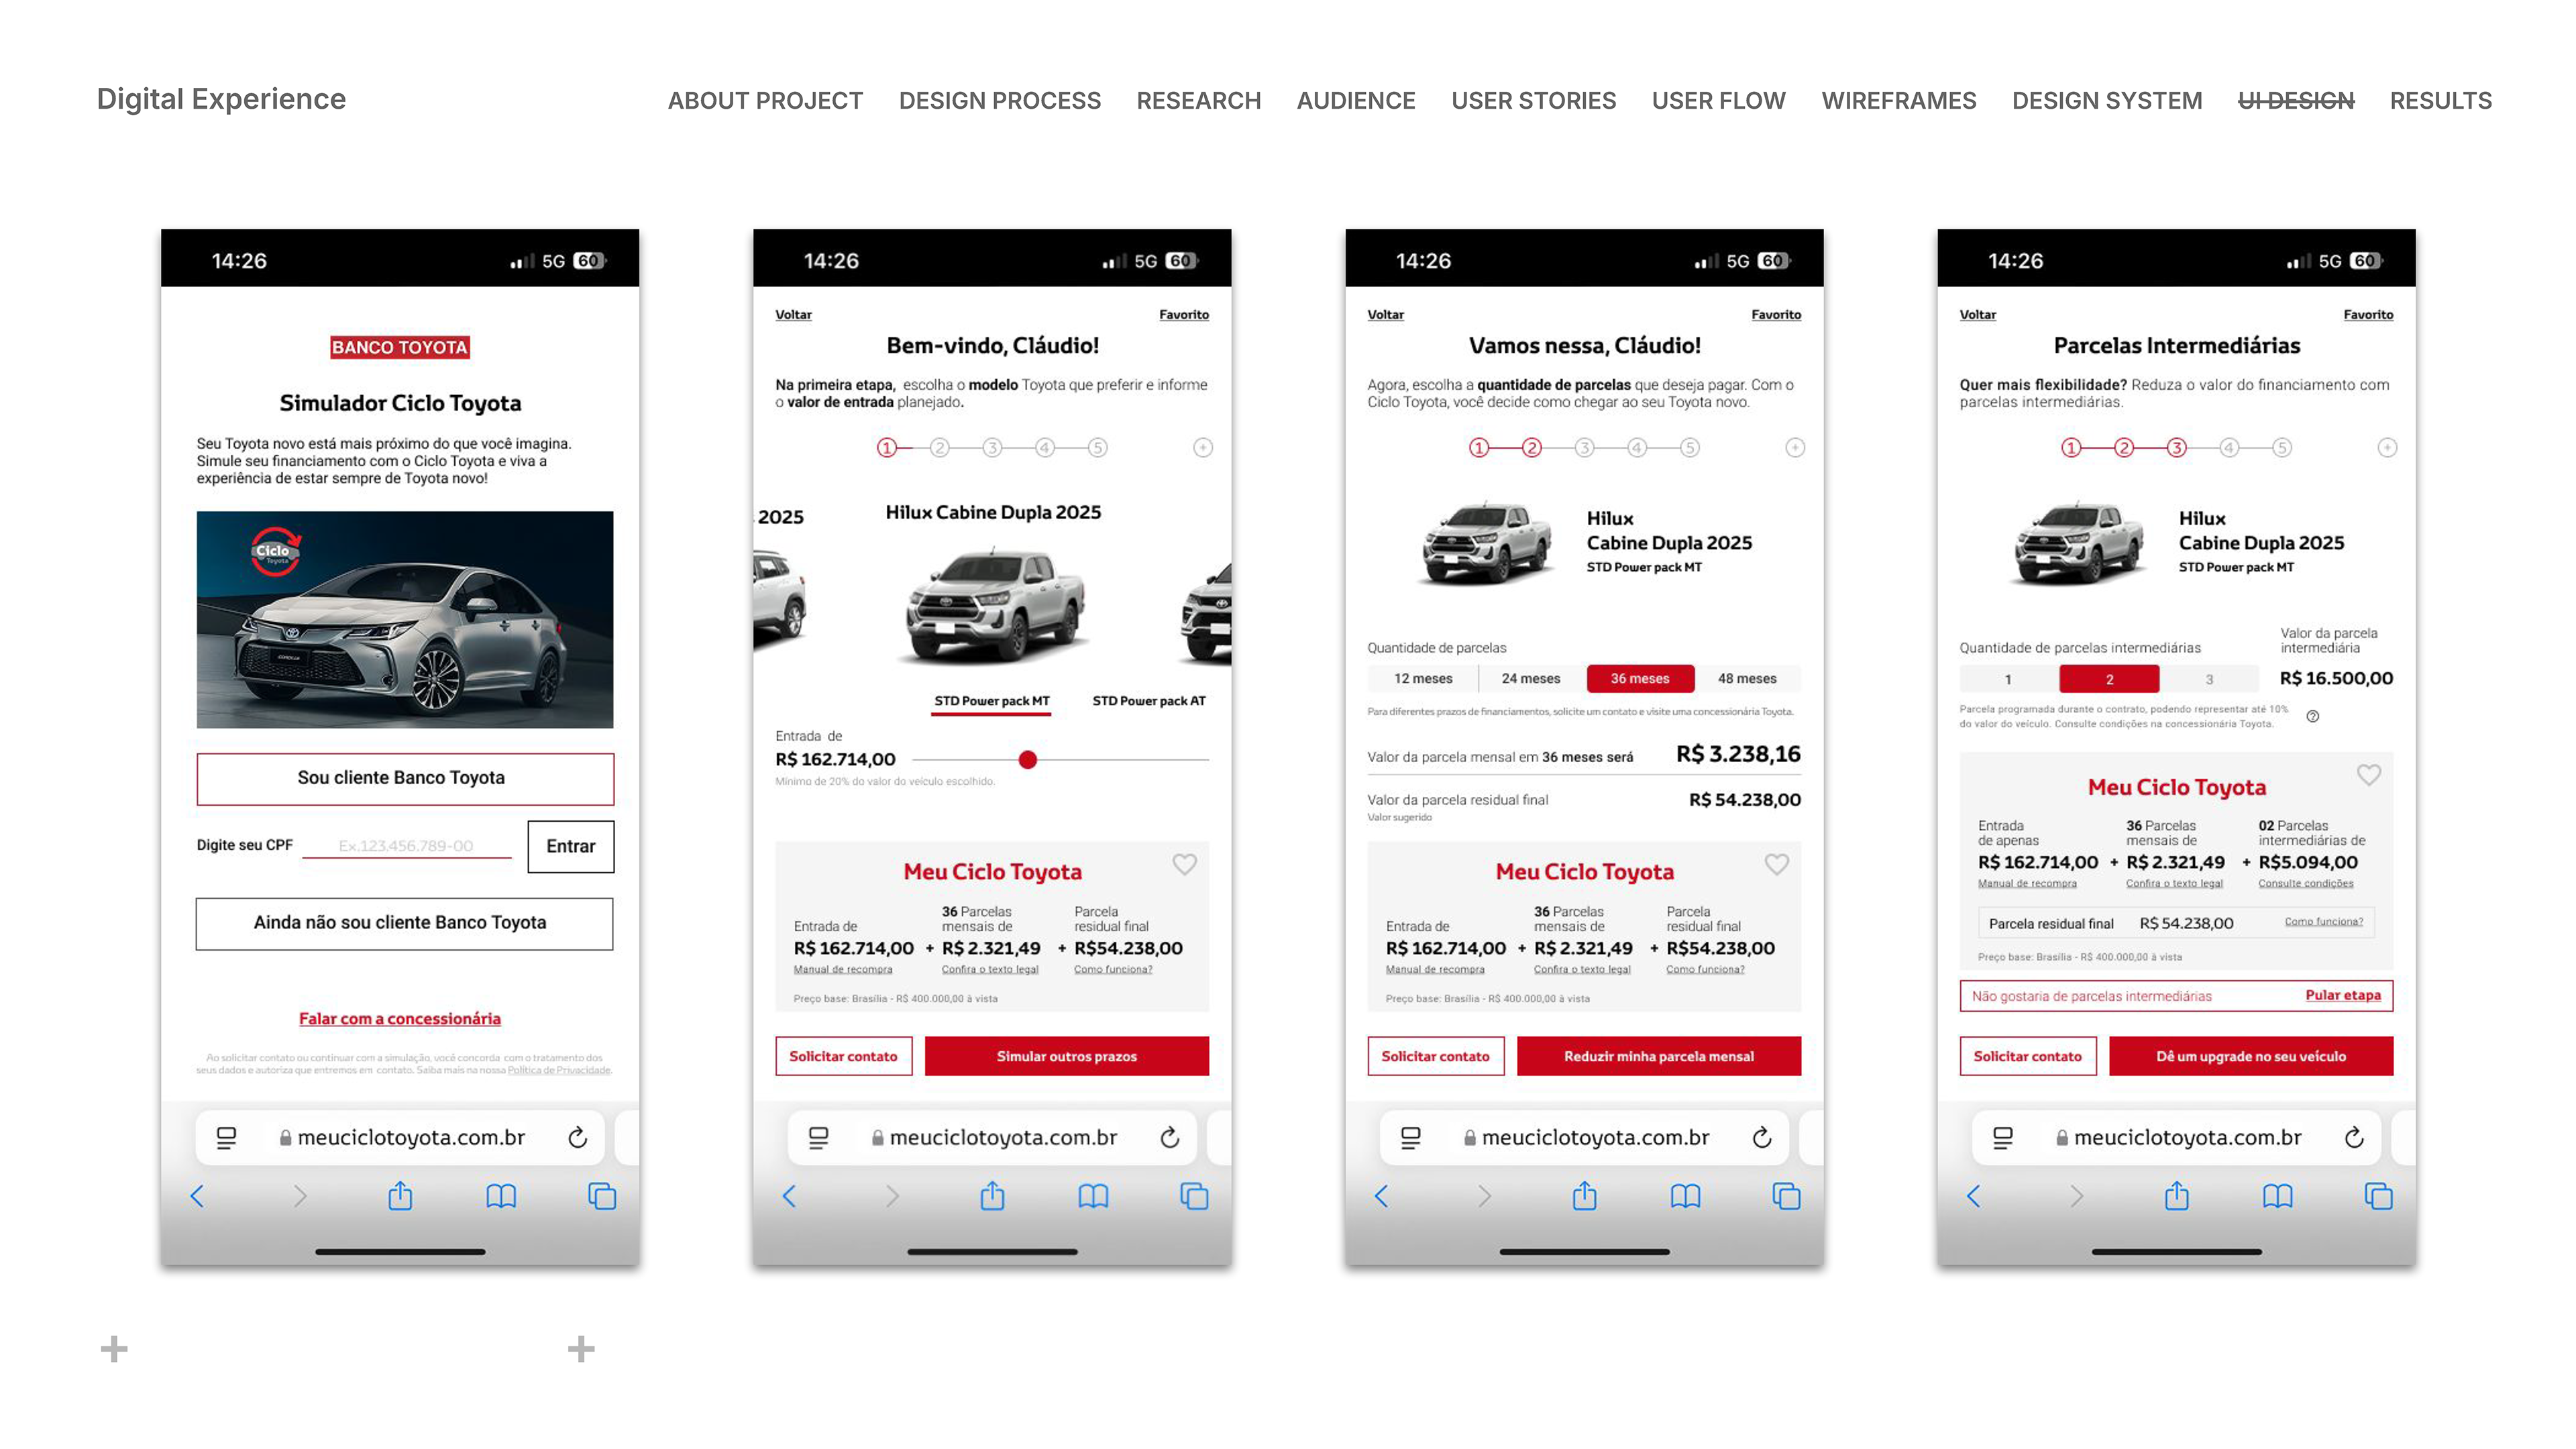Select the 48 meses installment option
Screen dimensions: 2576x1449
pos(1747,678)
